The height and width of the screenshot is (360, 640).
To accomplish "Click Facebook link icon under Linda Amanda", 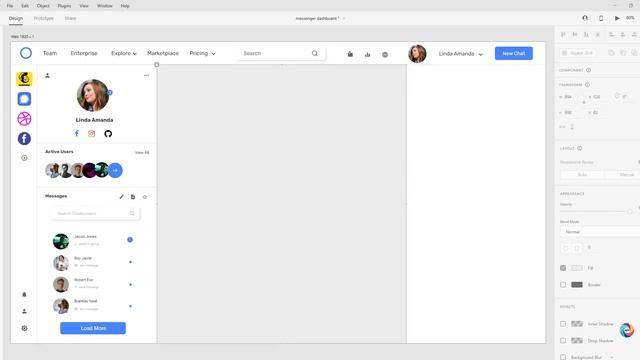I will [77, 133].
